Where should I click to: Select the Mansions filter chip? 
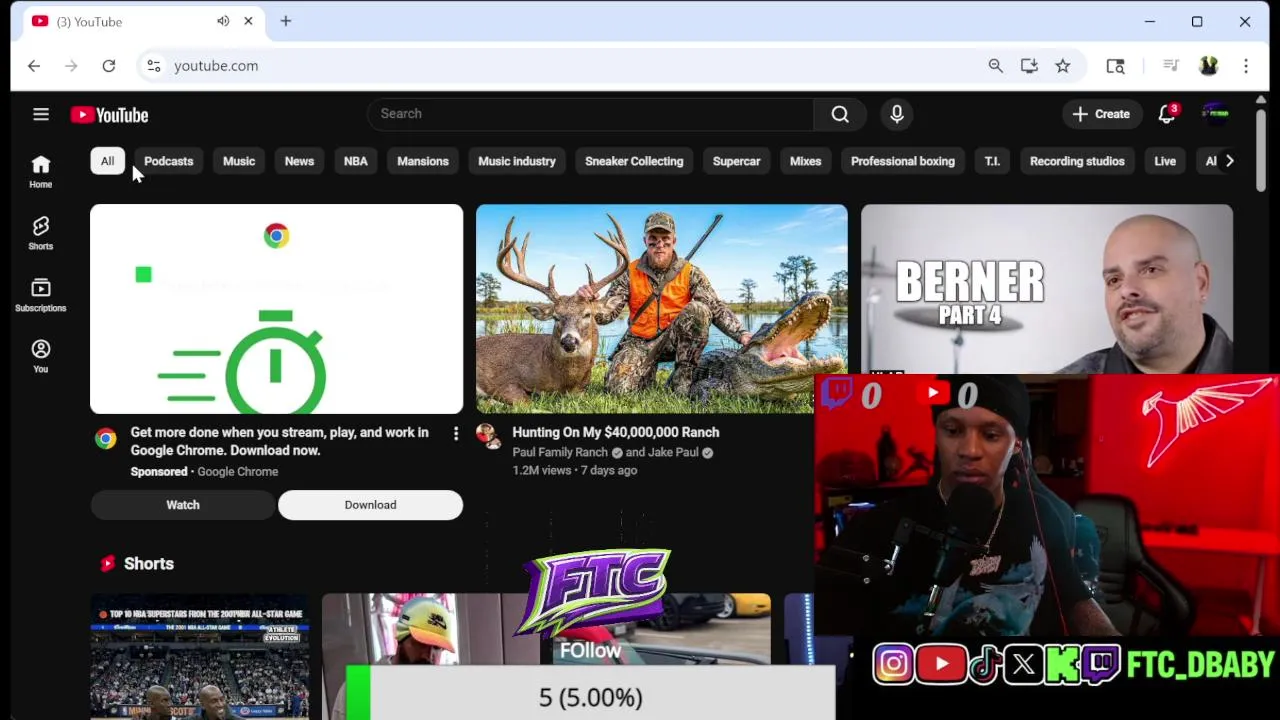[x=423, y=161]
